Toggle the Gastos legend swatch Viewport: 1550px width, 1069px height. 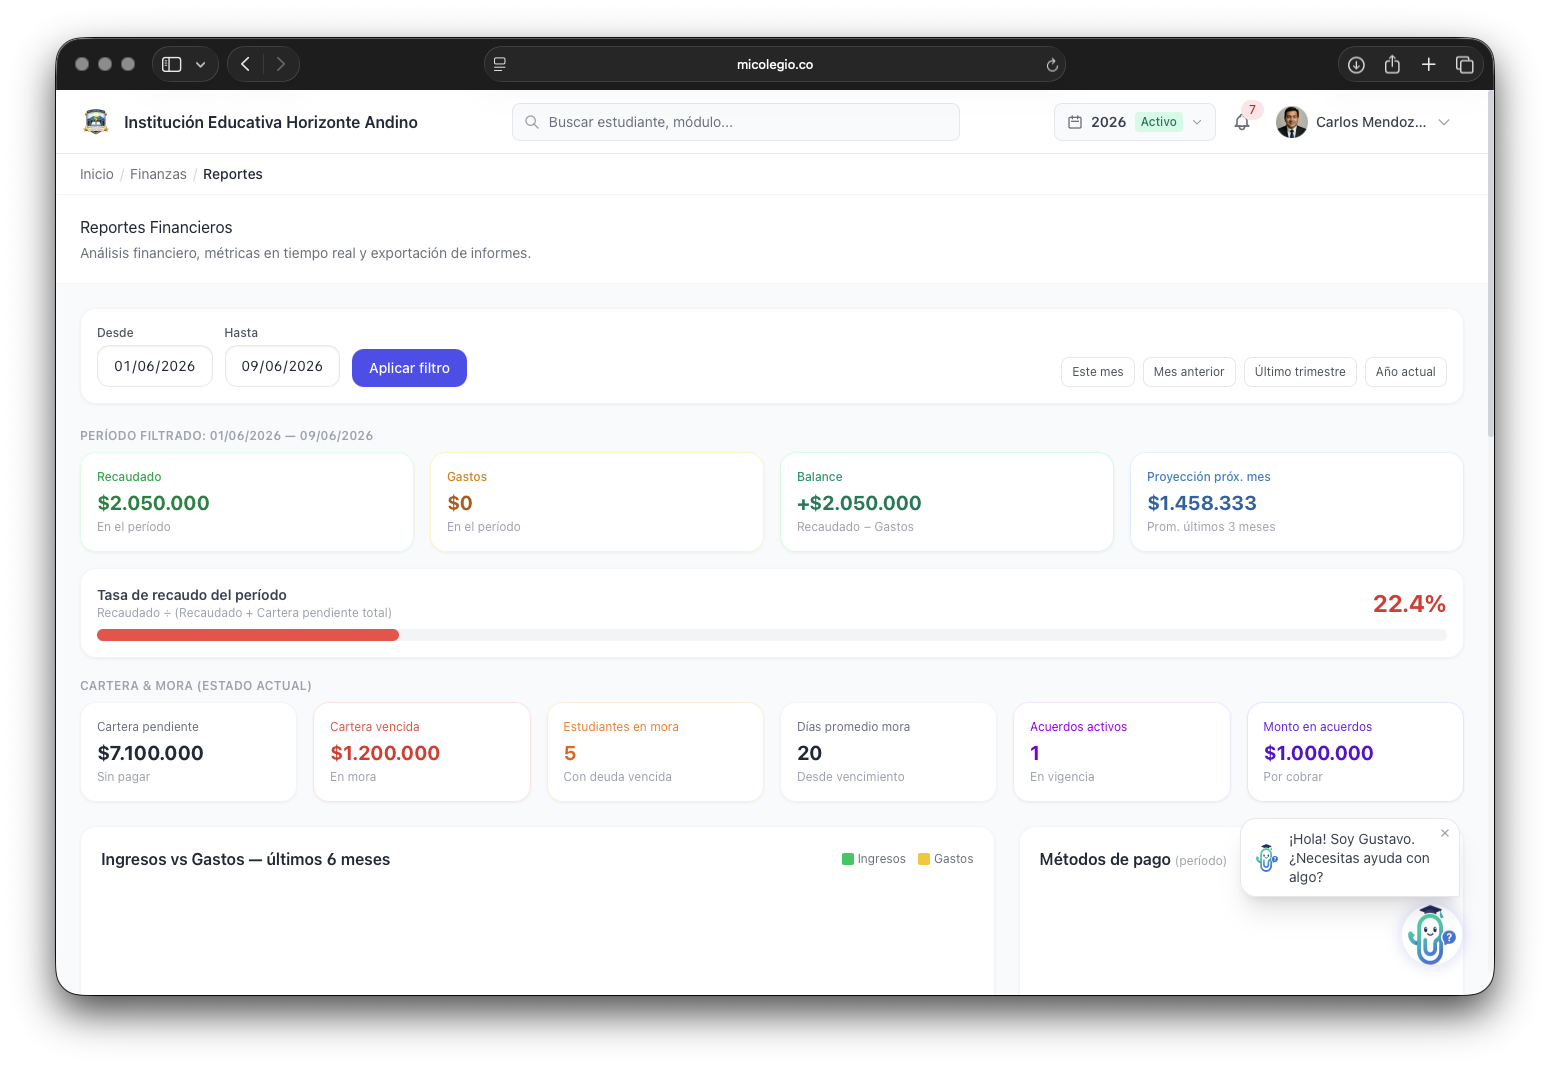pyautogui.click(x=924, y=859)
